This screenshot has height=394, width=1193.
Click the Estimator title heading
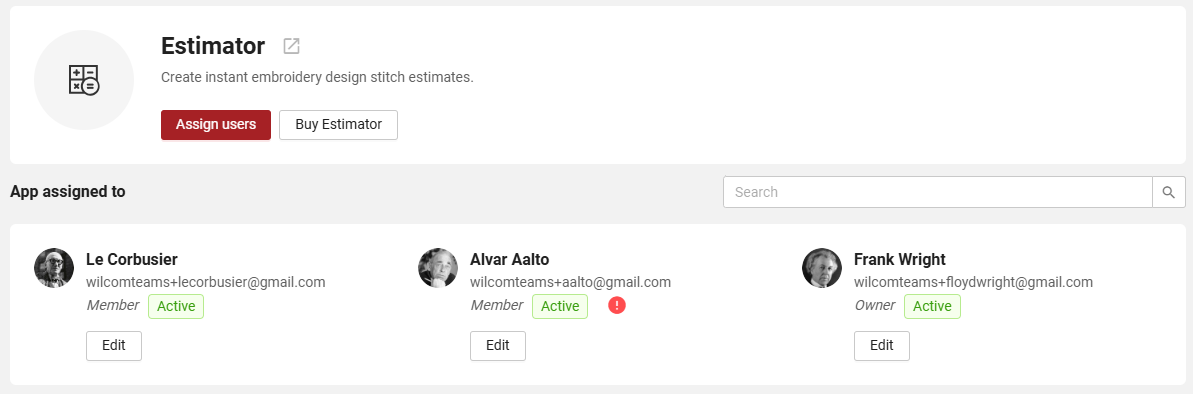pyautogui.click(x=213, y=46)
